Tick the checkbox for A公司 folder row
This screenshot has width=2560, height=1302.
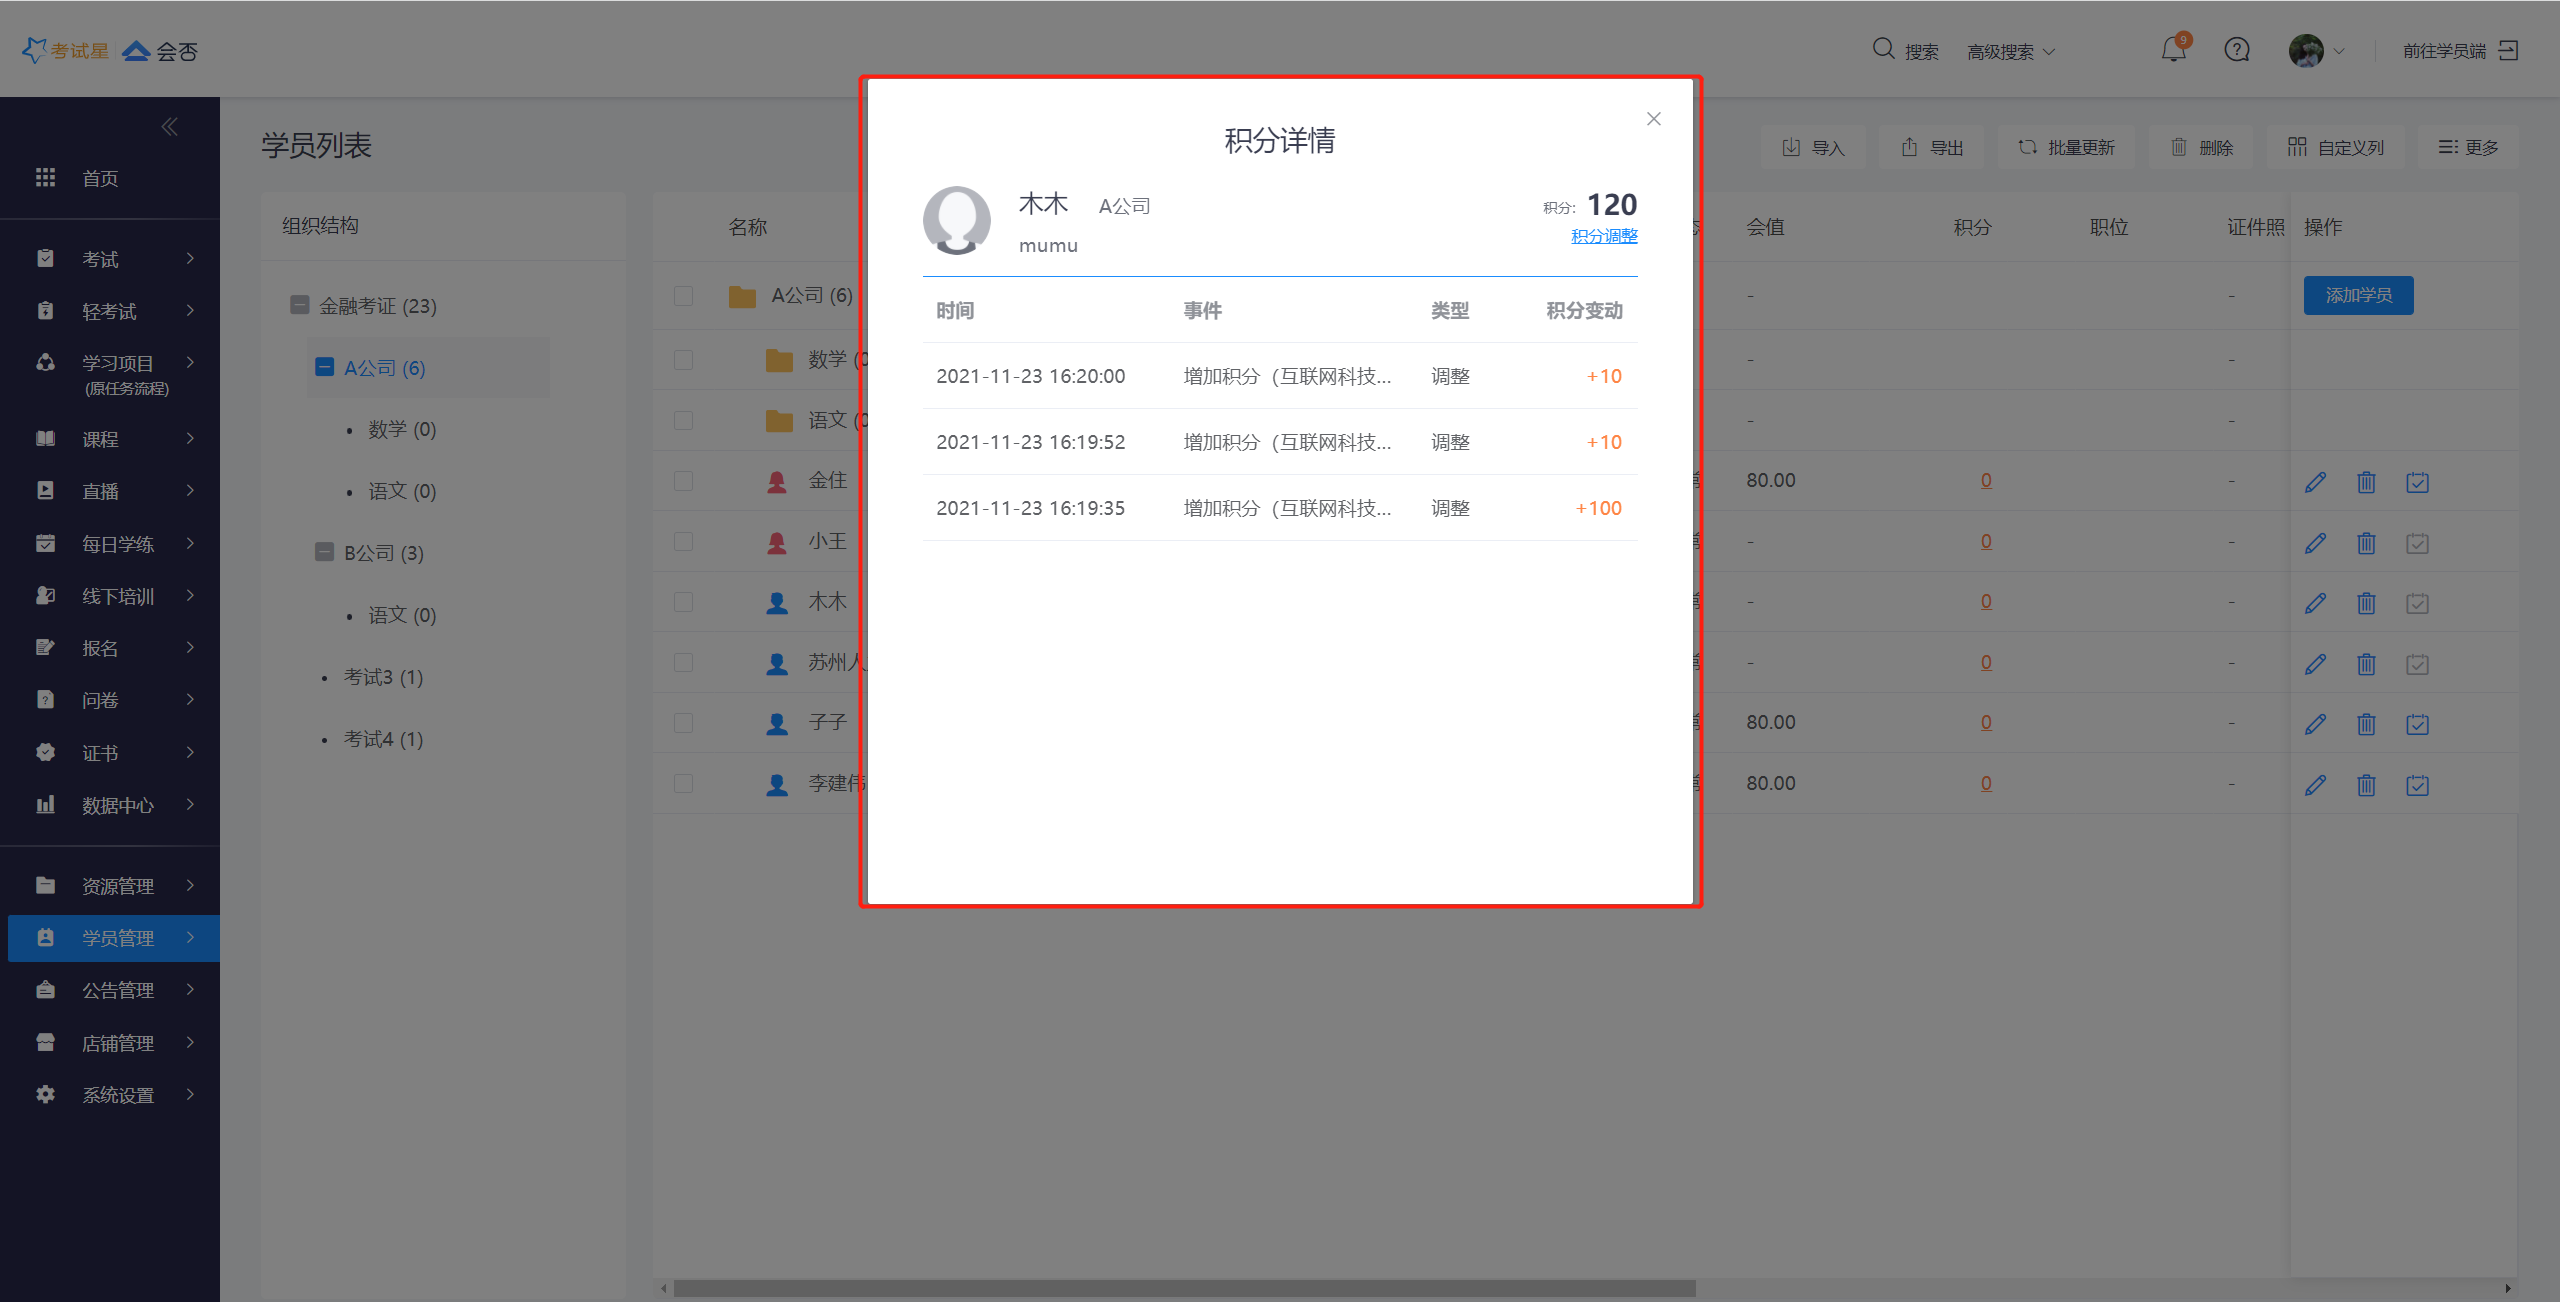pyautogui.click(x=684, y=296)
